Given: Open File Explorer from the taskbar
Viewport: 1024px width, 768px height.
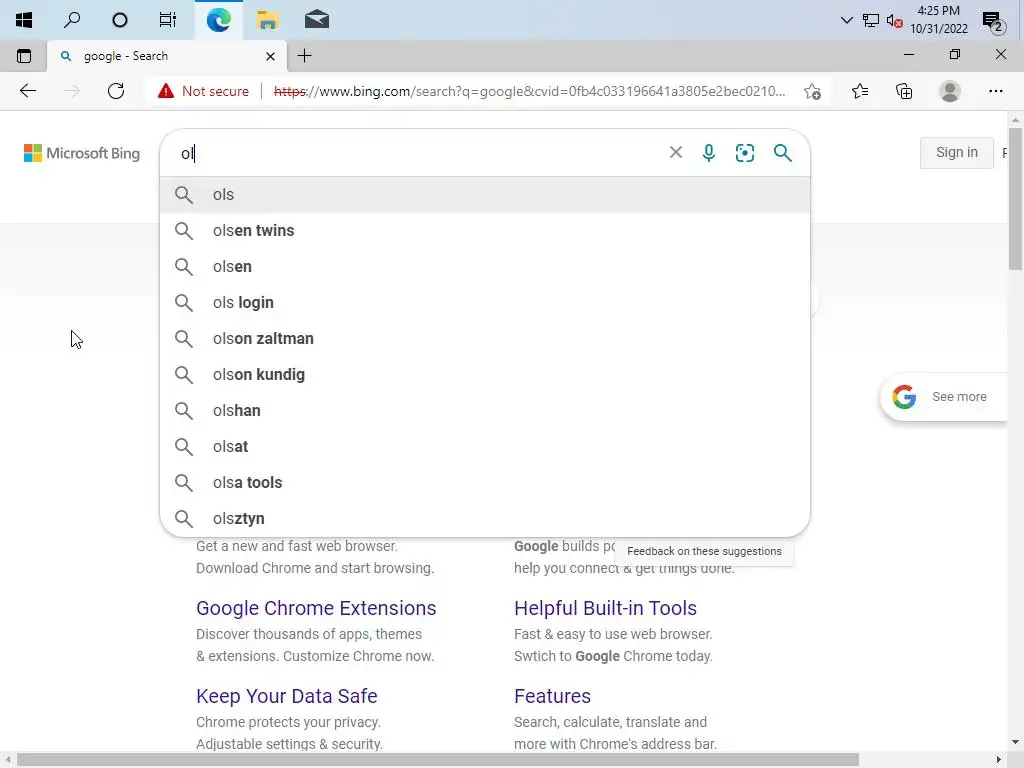Looking at the screenshot, I should [267, 20].
